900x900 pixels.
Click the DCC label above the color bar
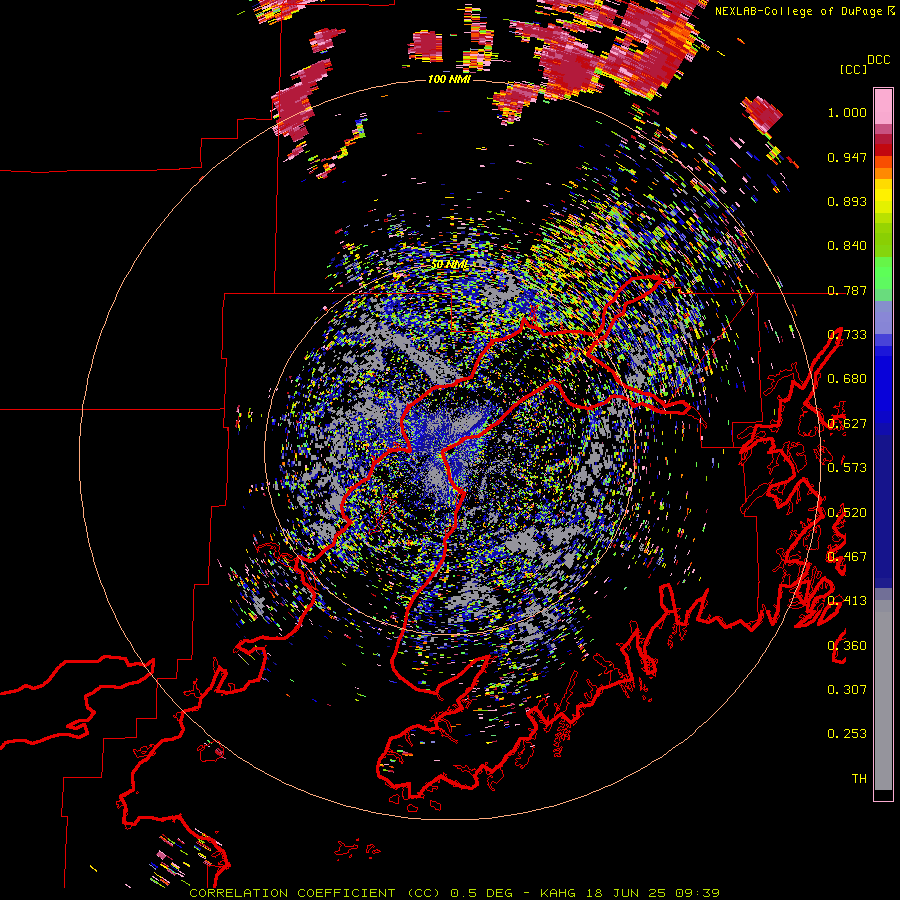(879, 60)
